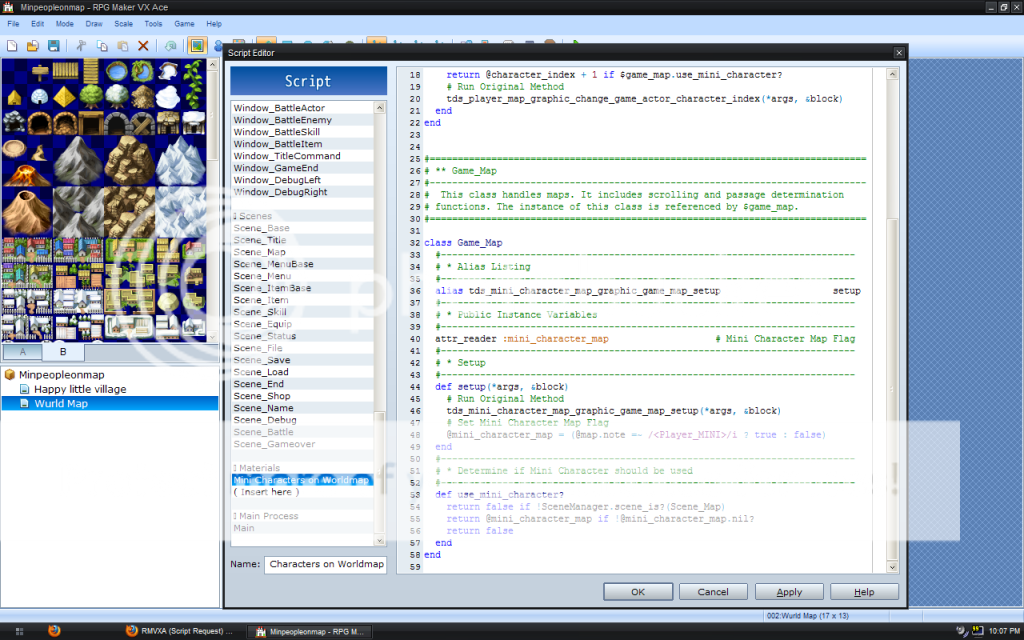1024x640 pixels.
Task: Click the Apply button
Action: tap(789, 591)
